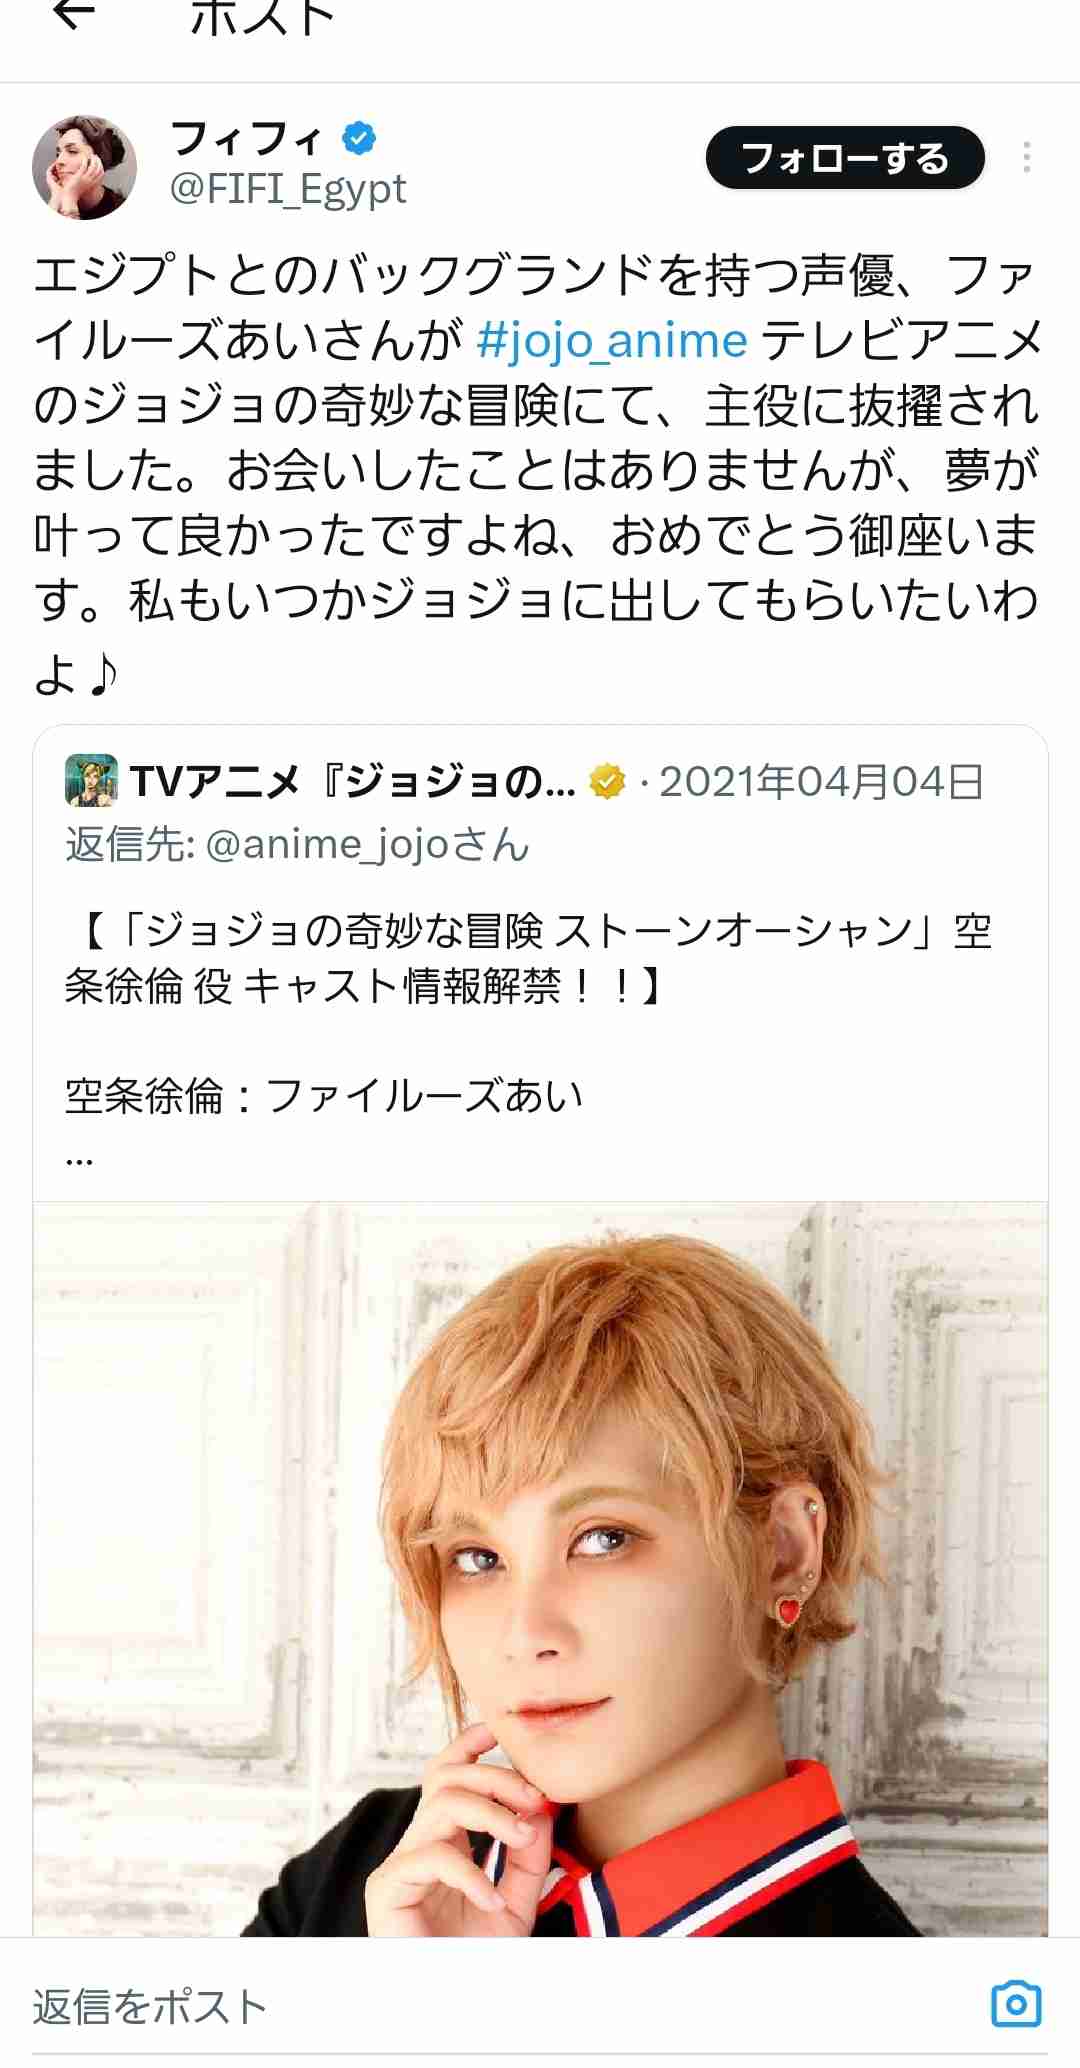The height and width of the screenshot is (2068, 1080).
Task: Tap the back arrow icon
Action: (73, 13)
